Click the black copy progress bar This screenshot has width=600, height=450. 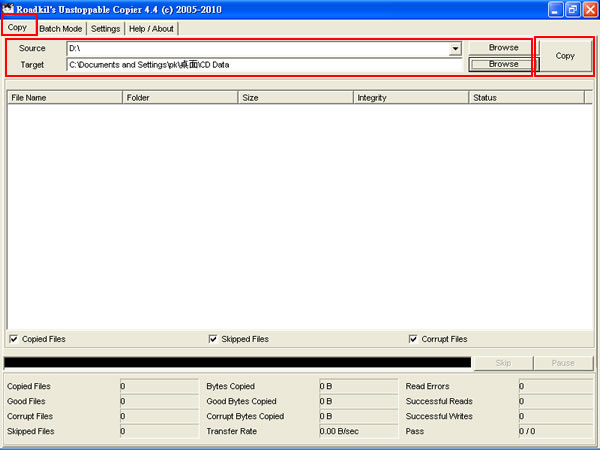237,362
